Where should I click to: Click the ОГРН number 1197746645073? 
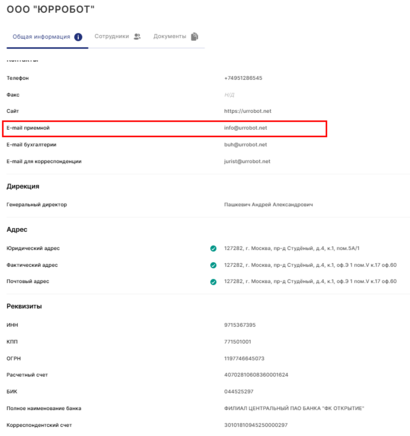[244, 358]
